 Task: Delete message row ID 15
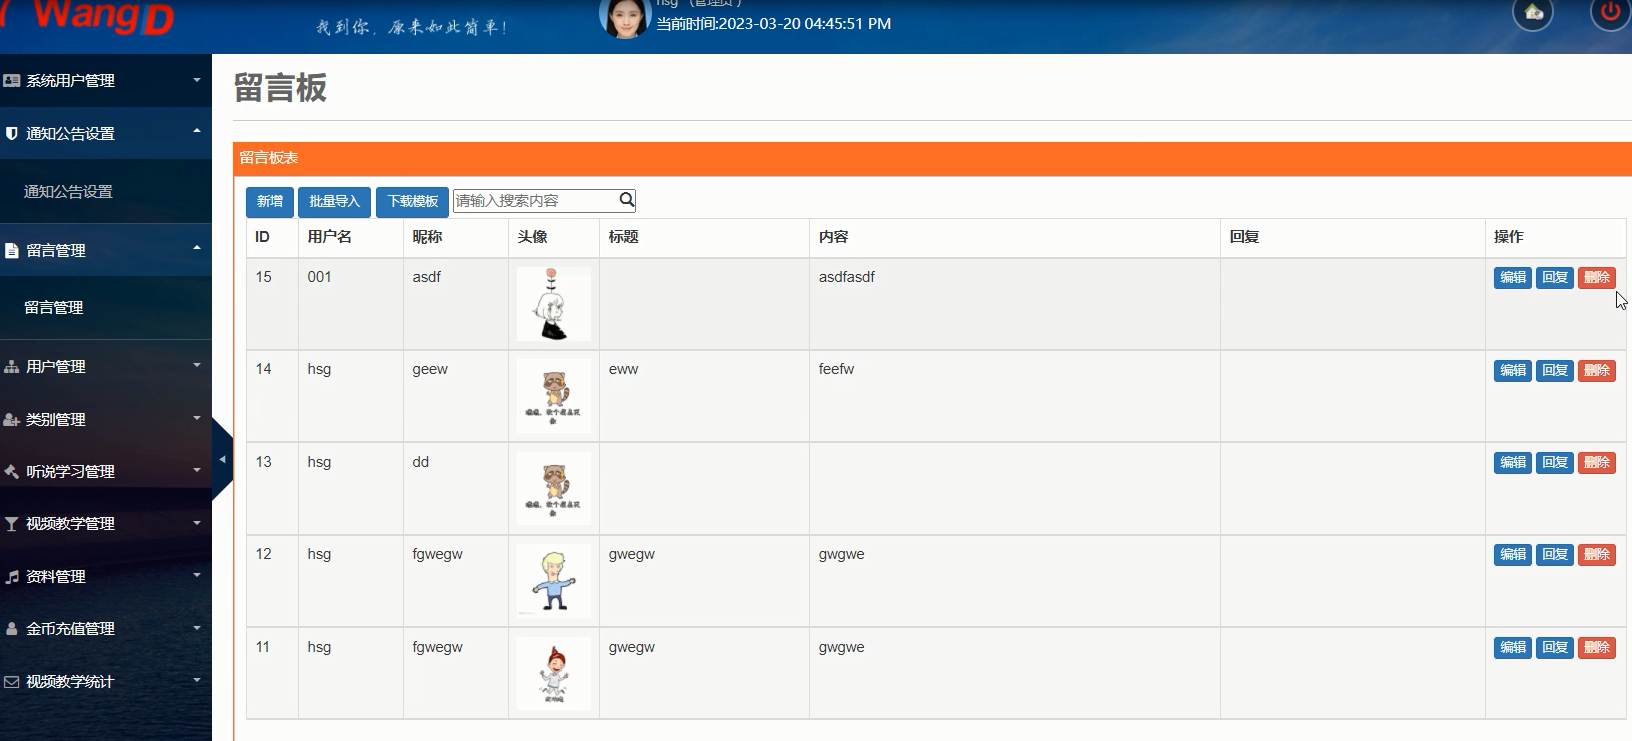[1597, 278]
